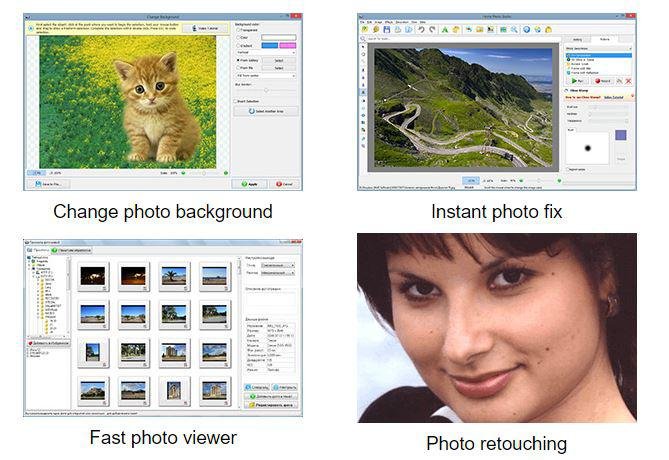Open the Effects menu in Home Photo Studio

[389, 22]
